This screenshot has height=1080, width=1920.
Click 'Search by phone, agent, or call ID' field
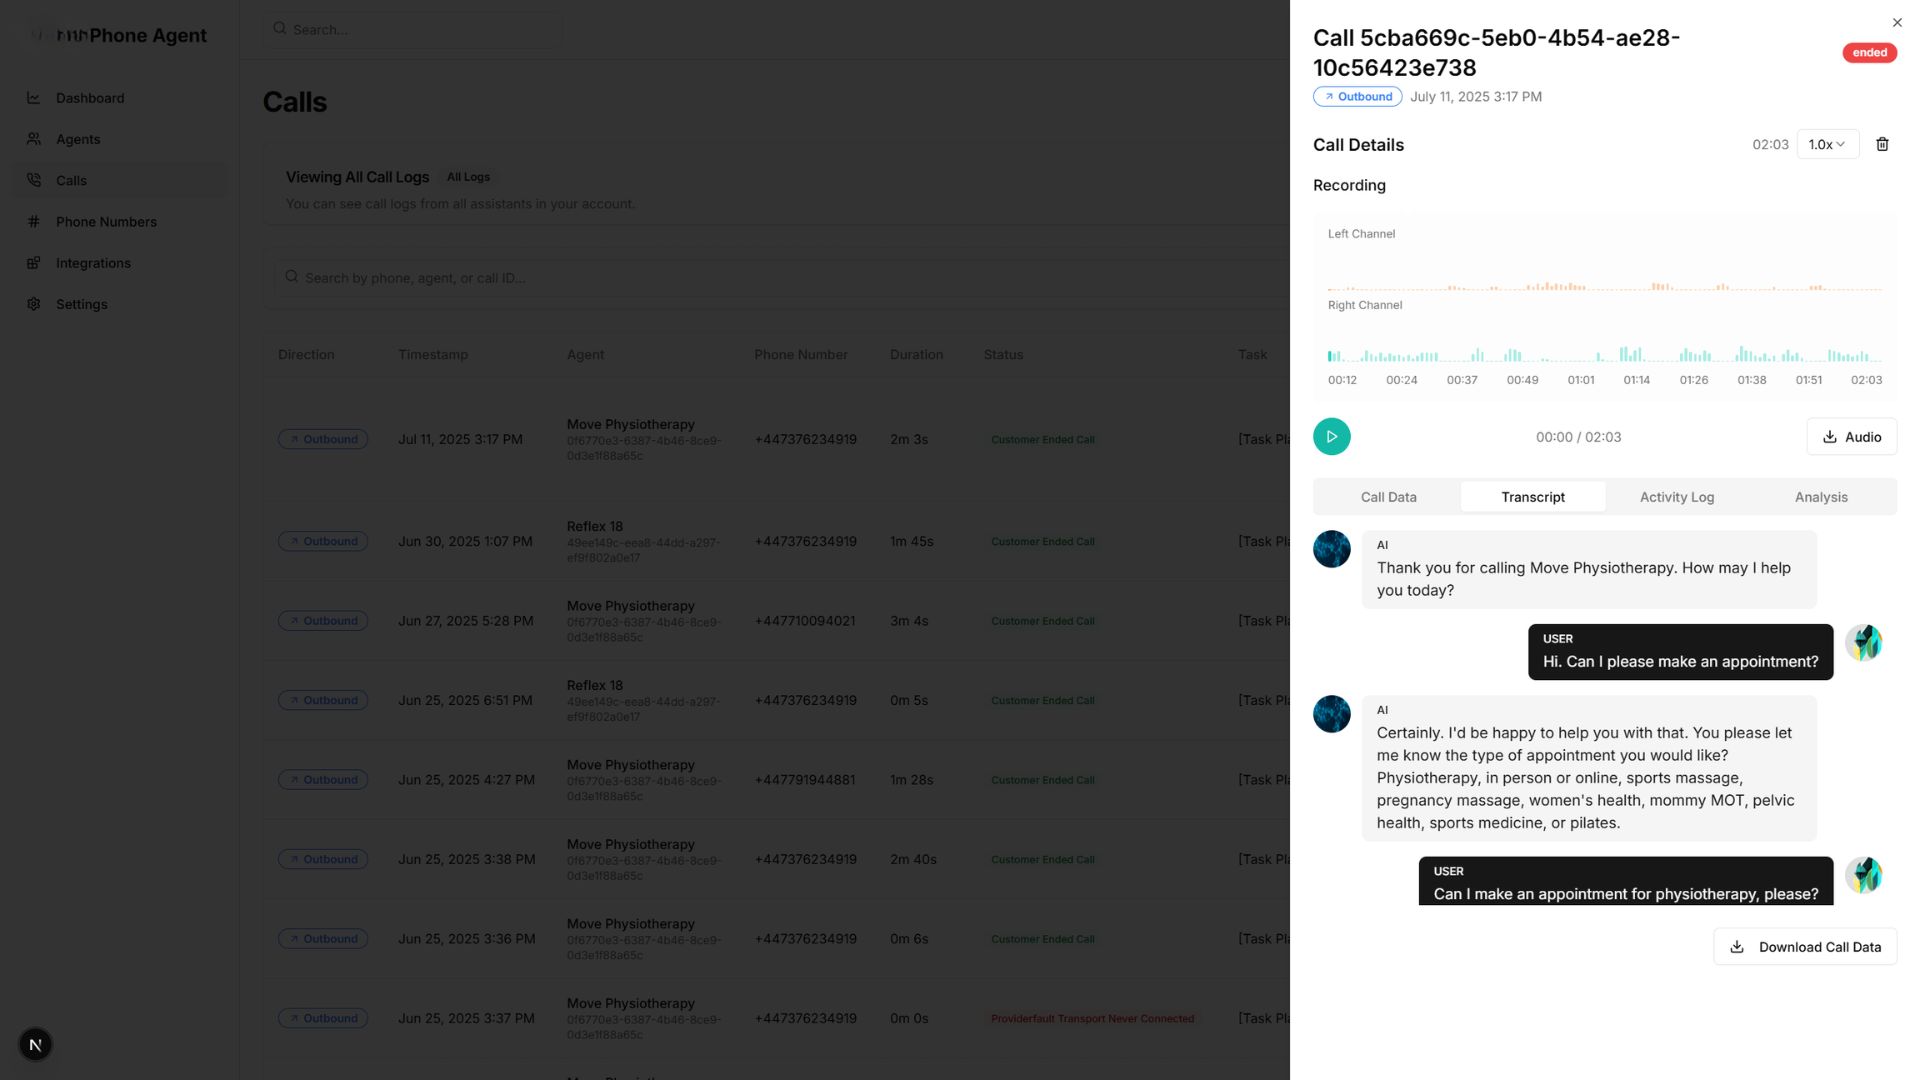pos(780,278)
